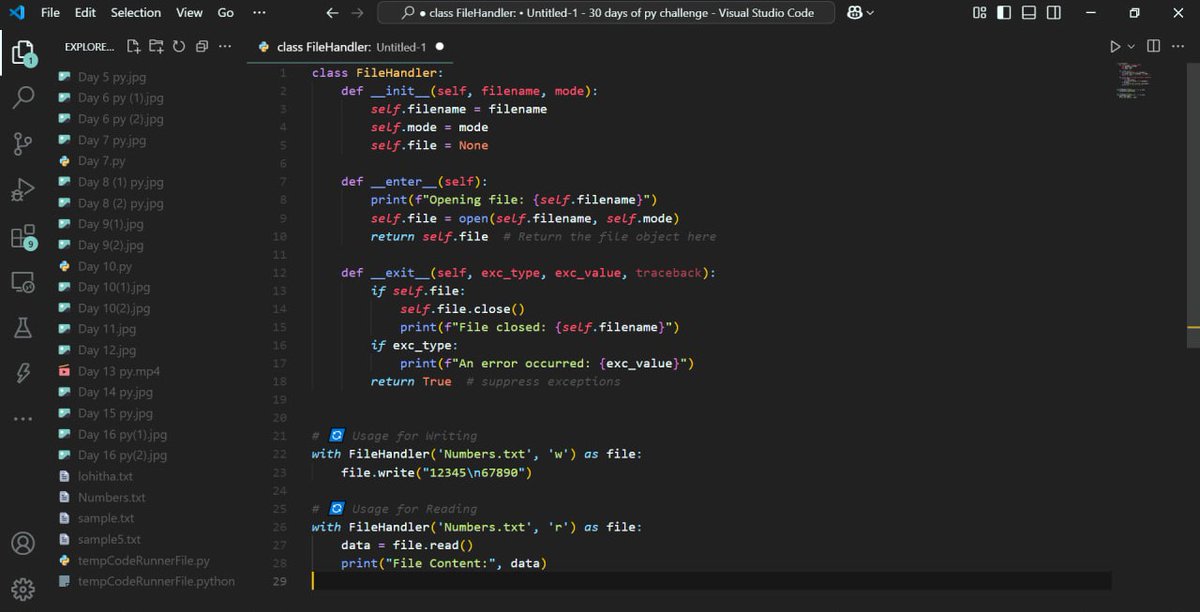Open Day 12.jpg image
This screenshot has width=1200, height=612.
pos(108,350)
